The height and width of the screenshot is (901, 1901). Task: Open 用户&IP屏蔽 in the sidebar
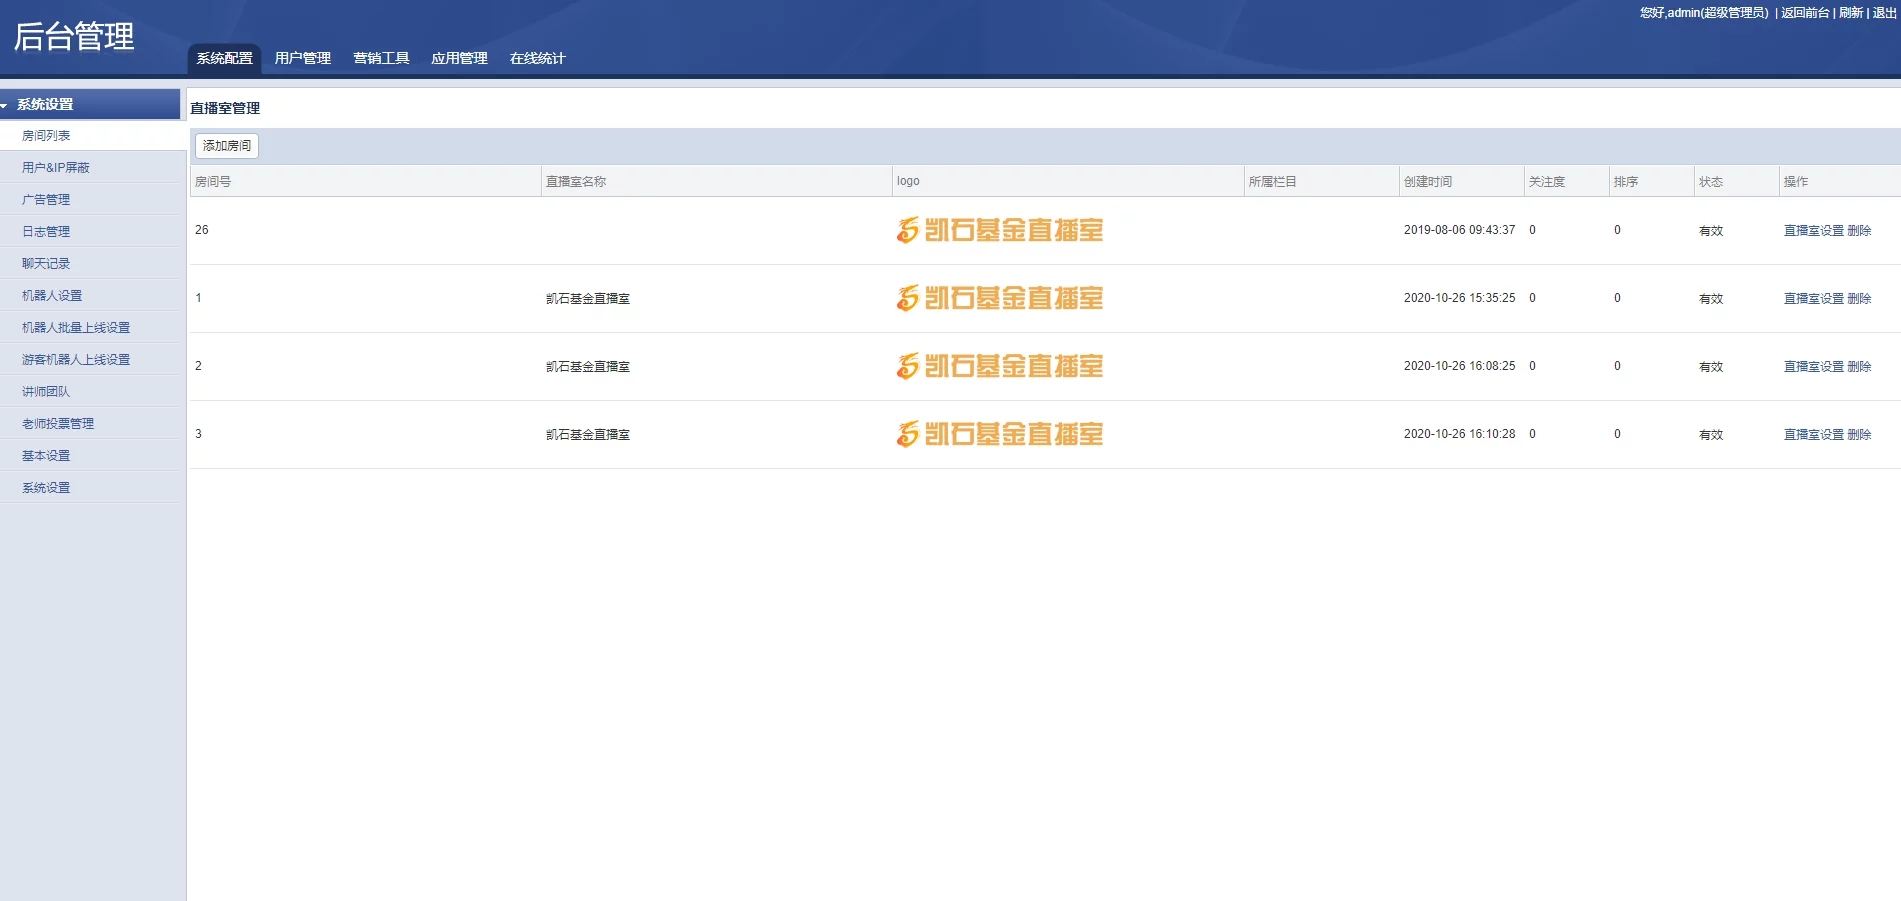point(56,168)
